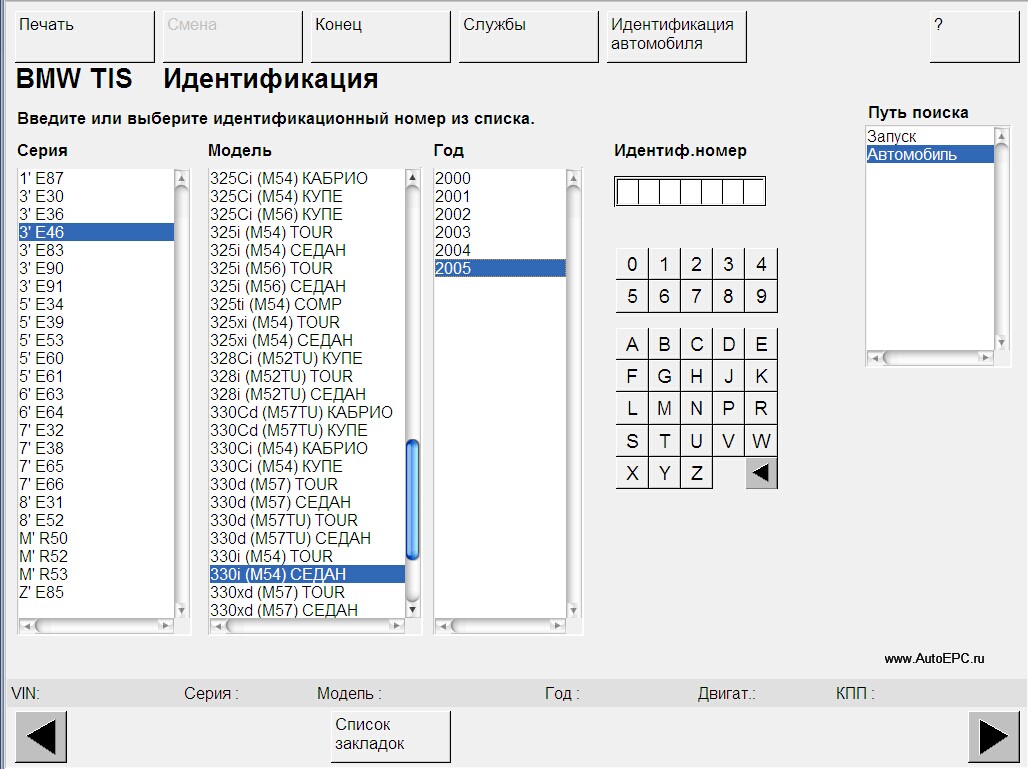Select model 330Cd (M57TU) КУПЕ
Image resolution: width=1028 pixels, height=769 pixels.
pyautogui.click(x=307, y=430)
